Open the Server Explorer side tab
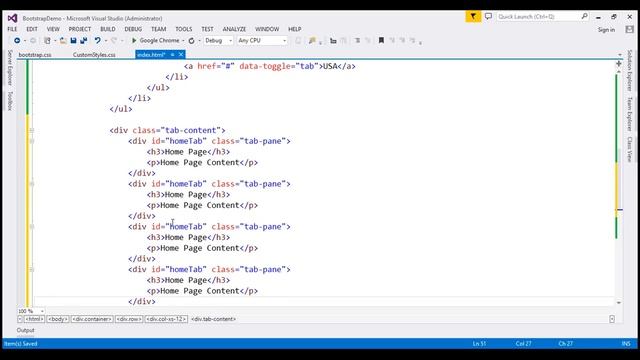 click(9, 67)
